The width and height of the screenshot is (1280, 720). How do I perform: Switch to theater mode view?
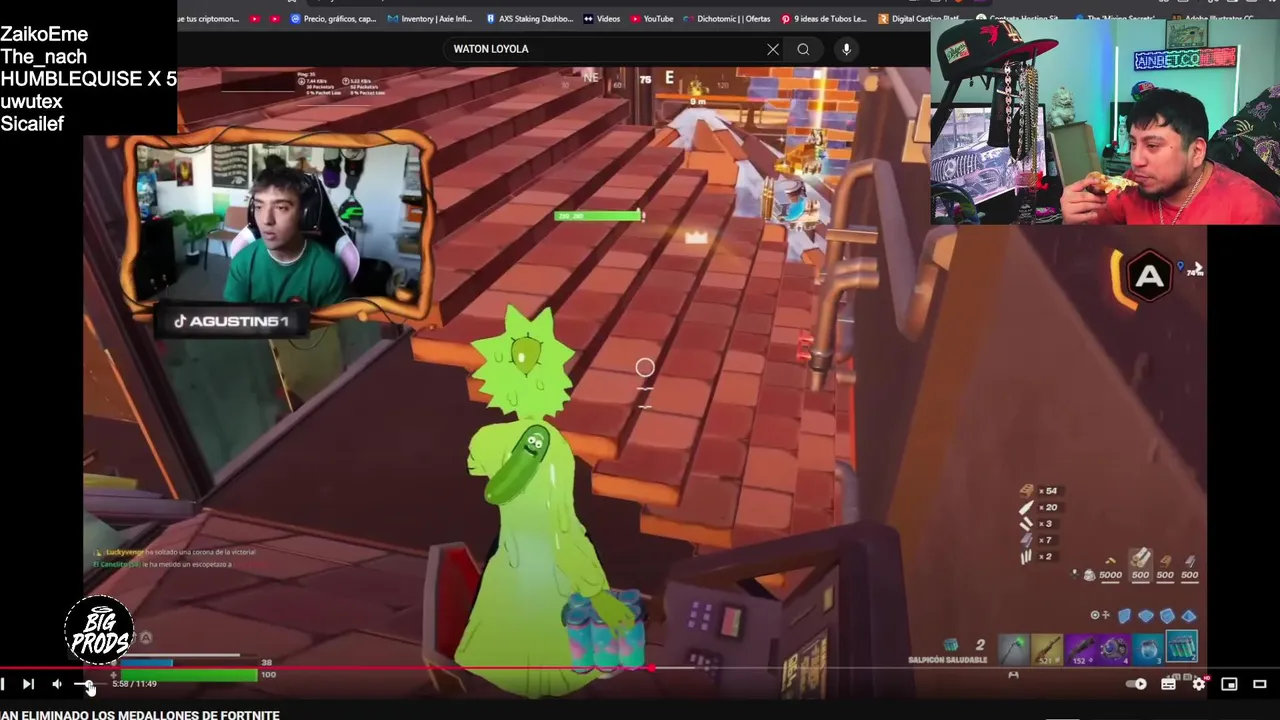[x=1260, y=684]
